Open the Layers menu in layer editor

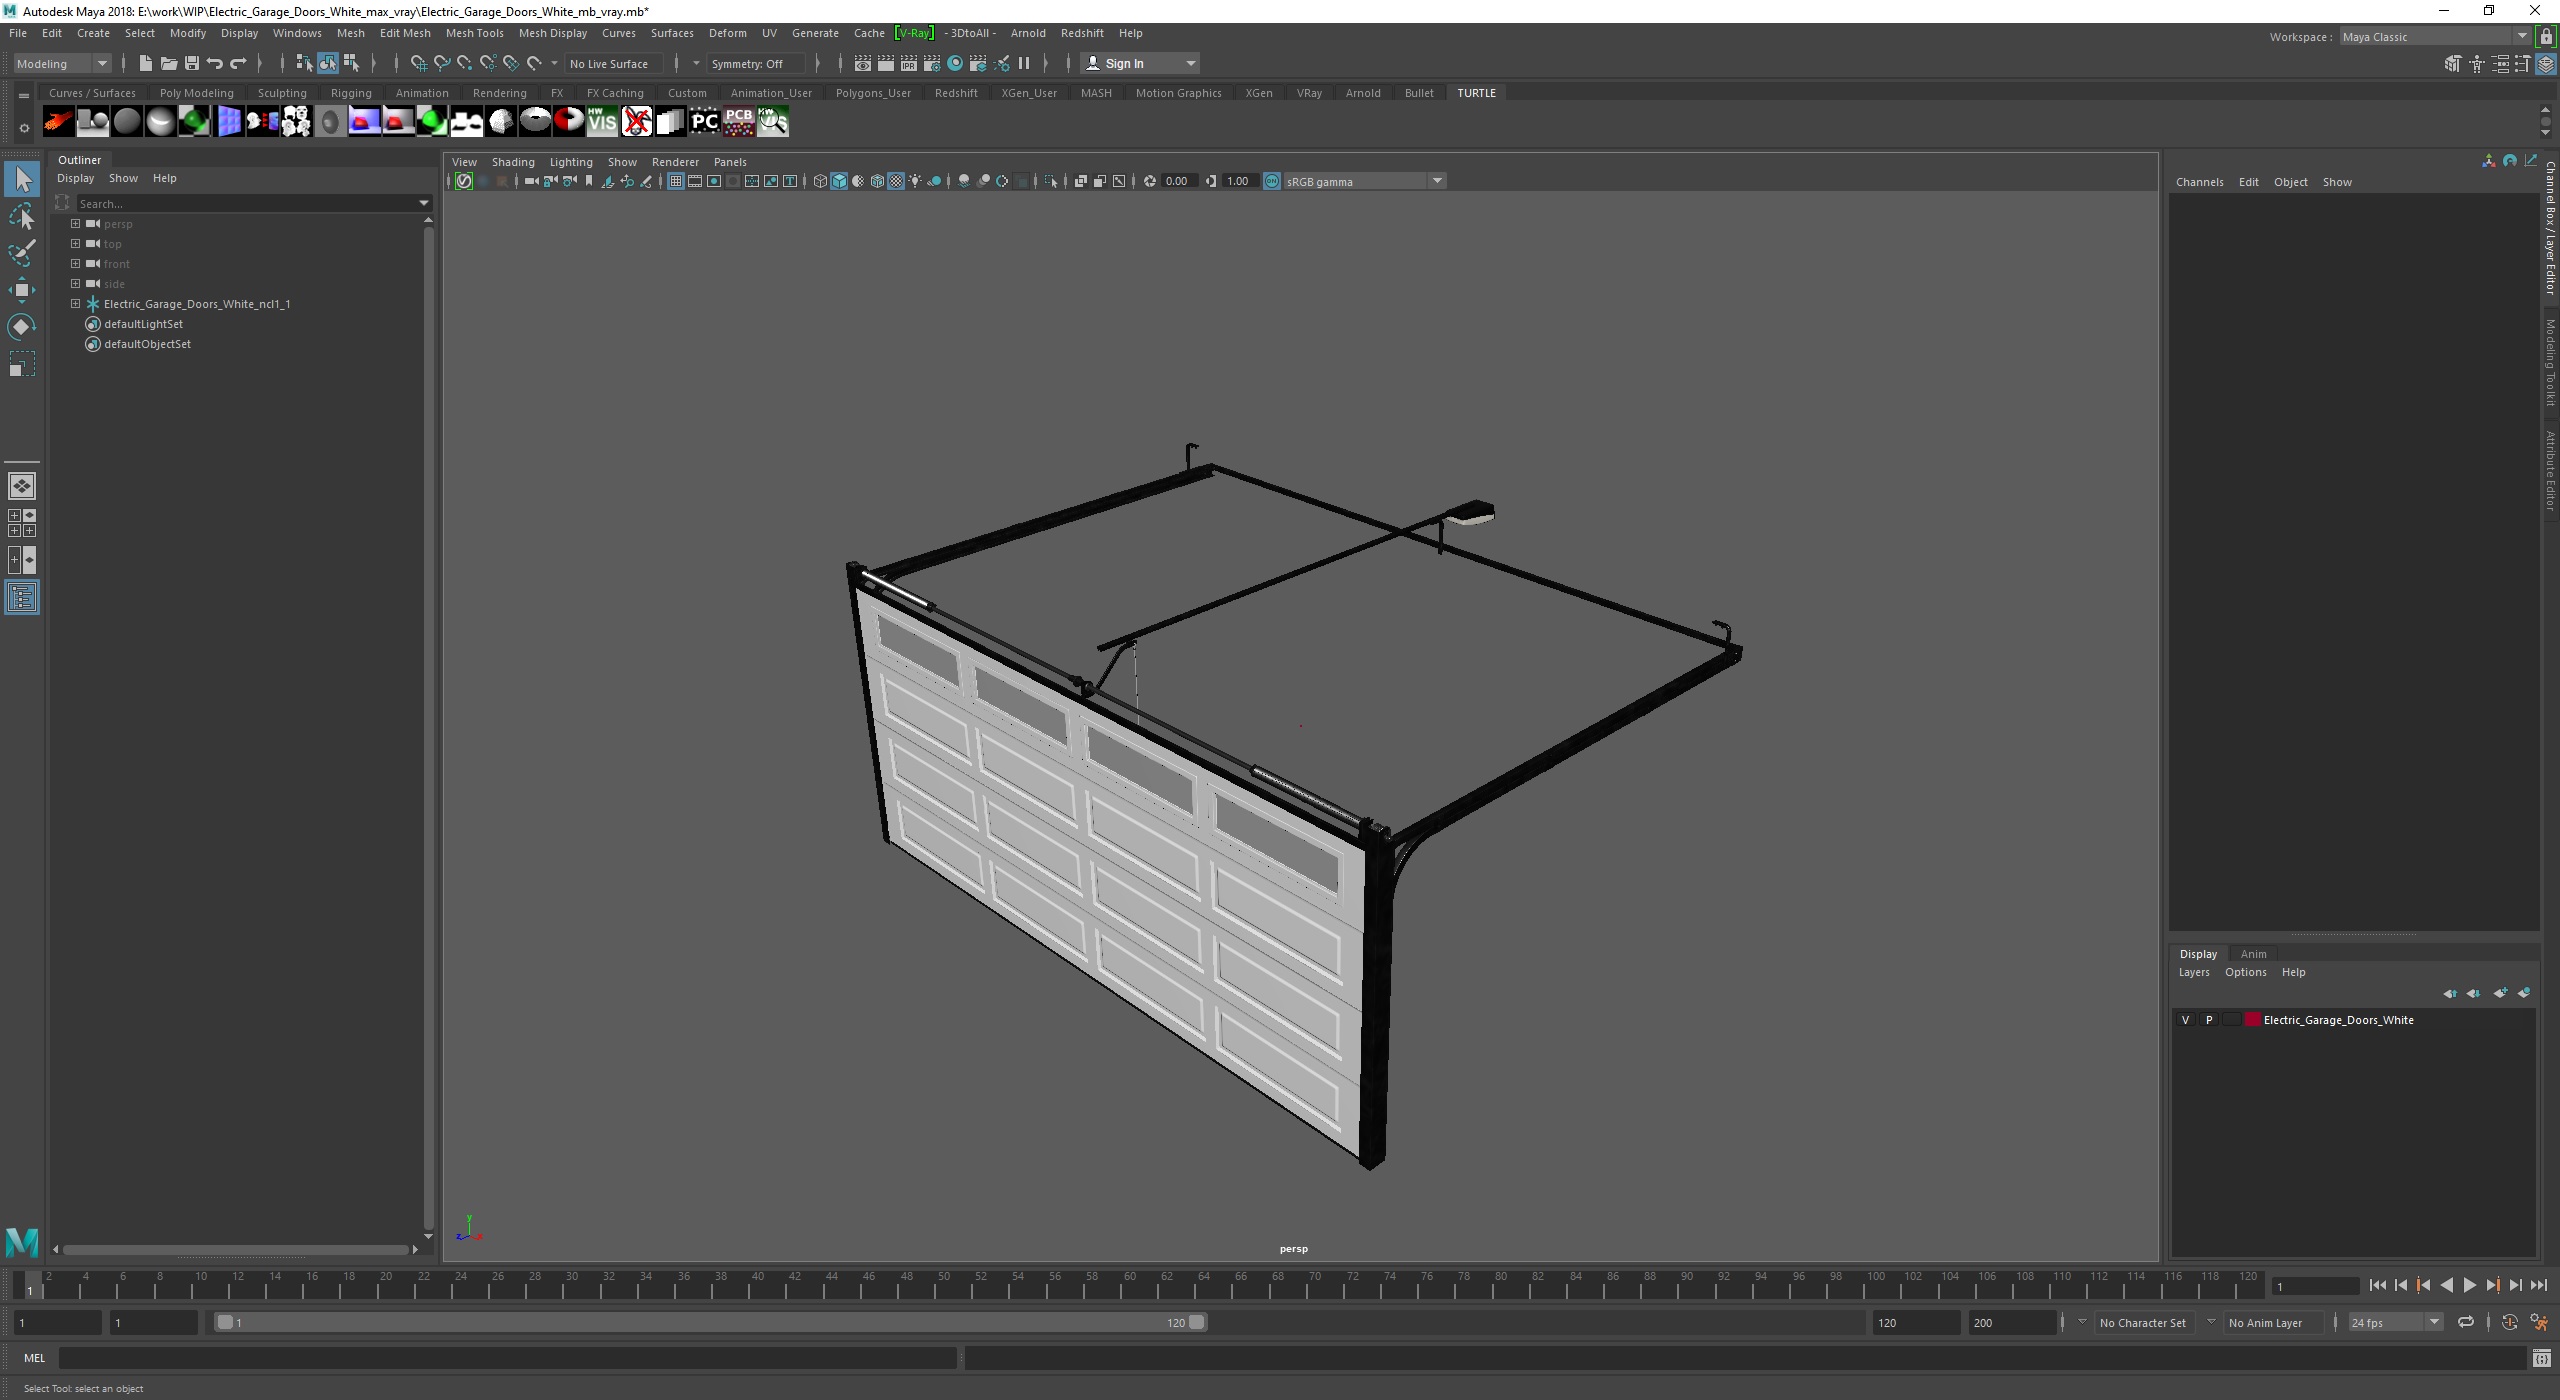pyautogui.click(x=2193, y=972)
